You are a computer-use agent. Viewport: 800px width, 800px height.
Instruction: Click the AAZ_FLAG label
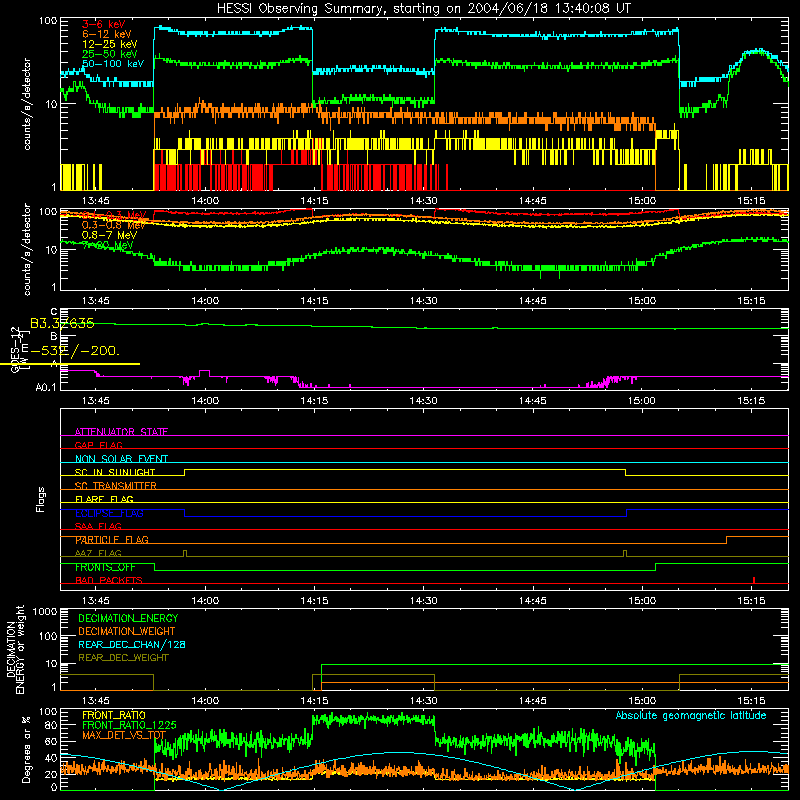[98, 553]
